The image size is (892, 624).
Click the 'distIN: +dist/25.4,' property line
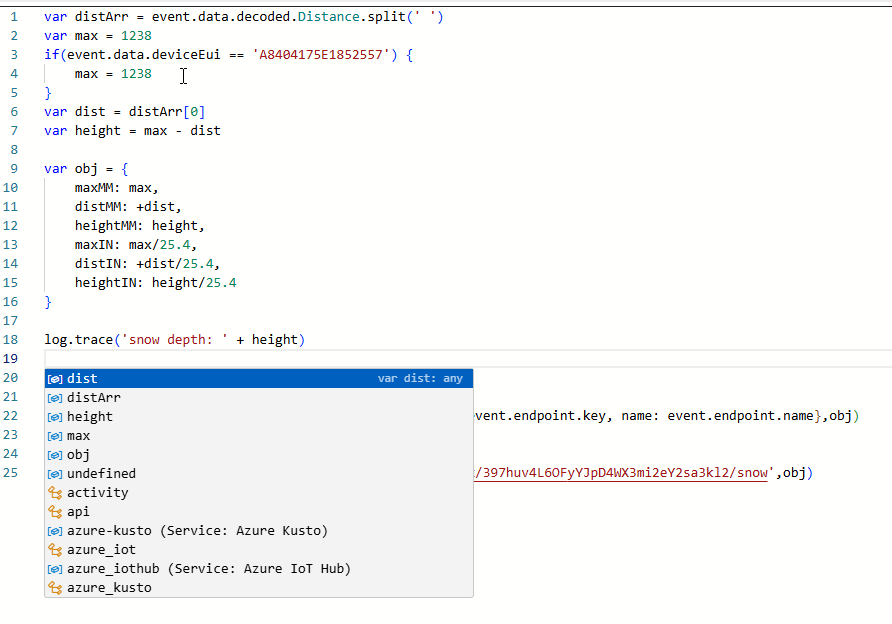point(147,264)
